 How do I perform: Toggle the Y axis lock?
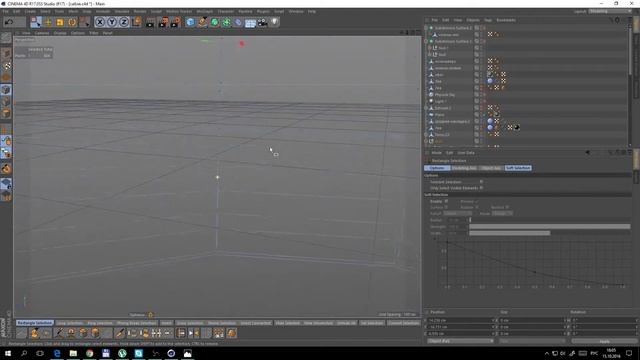point(112,22)
